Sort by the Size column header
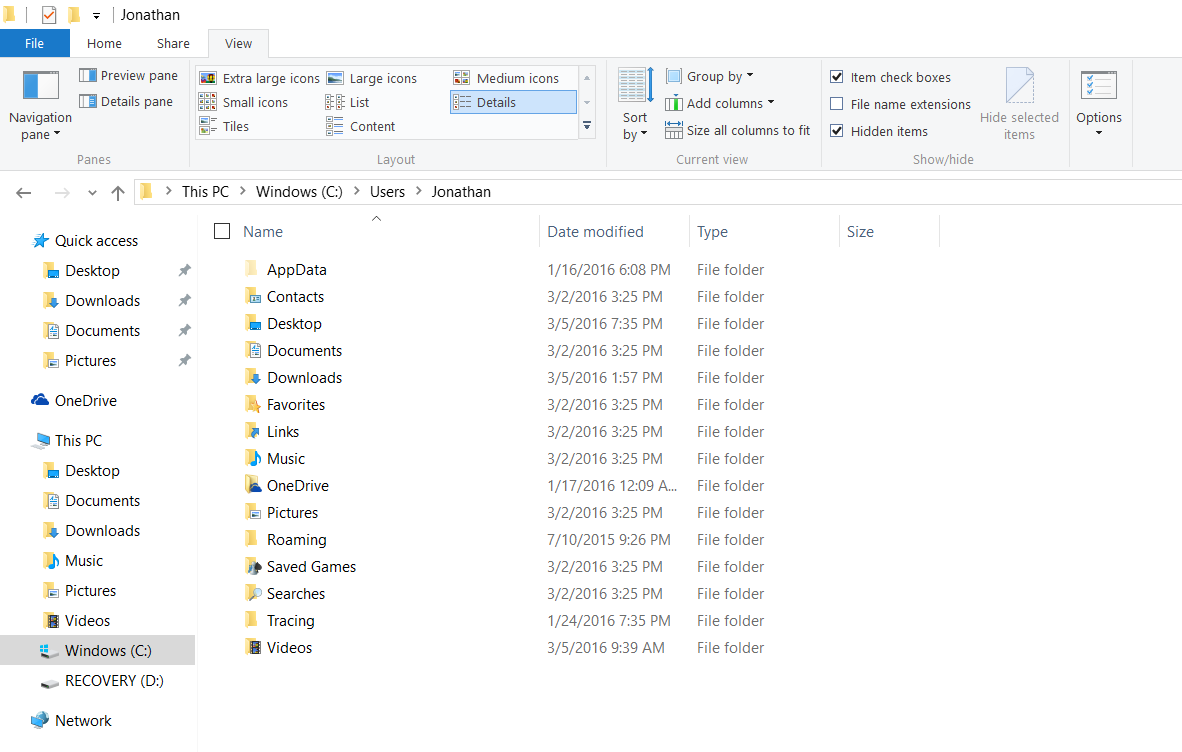The image size is (1182, 752). [860, 232]
